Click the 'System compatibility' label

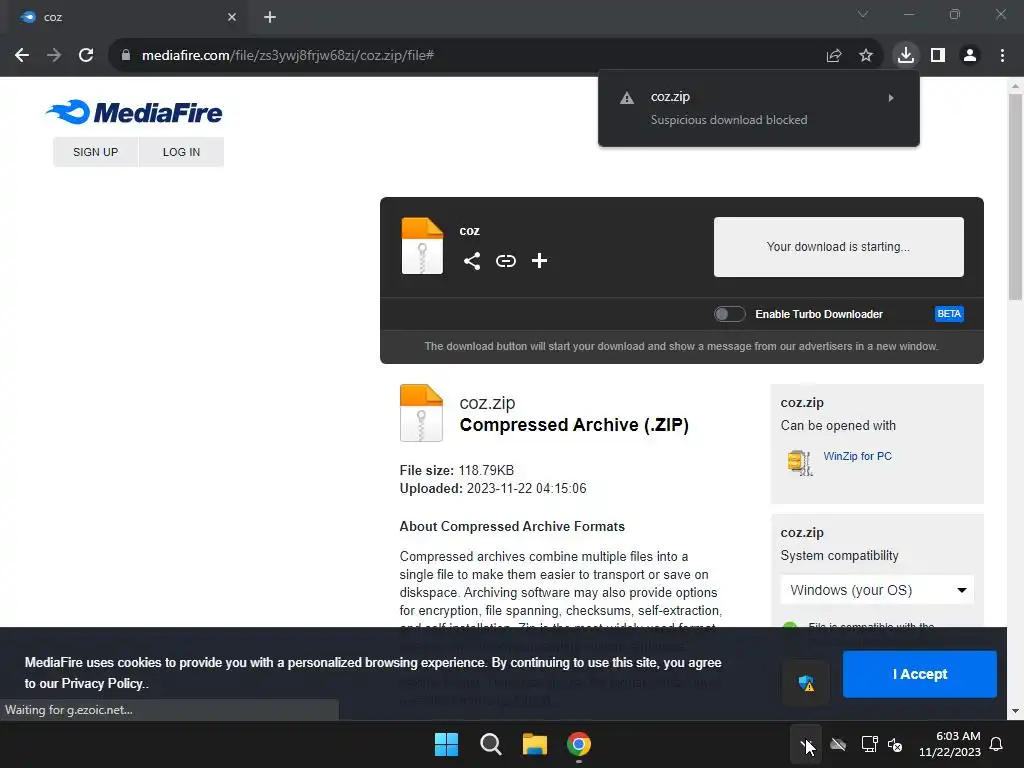pyautogui.click(x=839, y=556)
